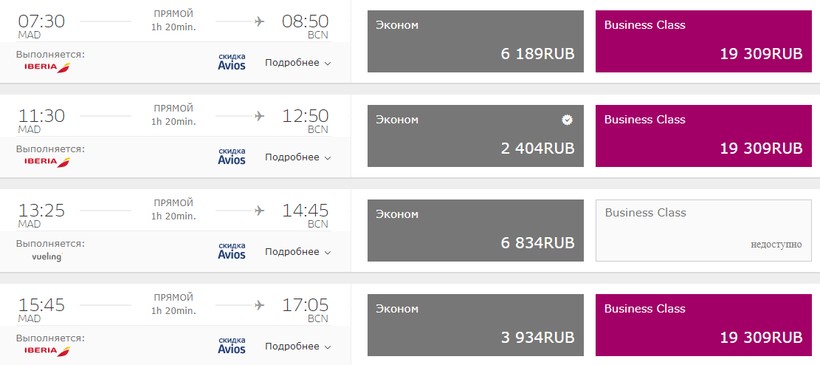Click Avios discount icon on 07:30 flight
The width and height of the screenshot is (820, 365).
tap(232, 62)
